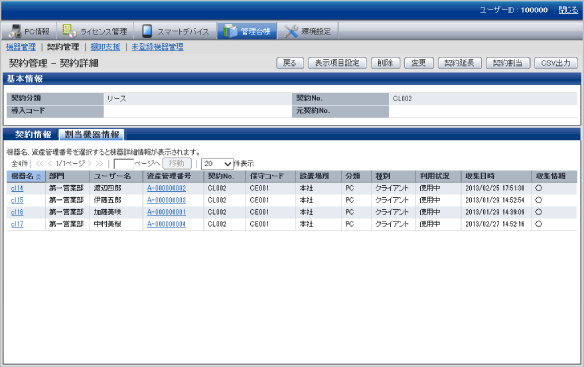Viewport: 584px width, 367px height.
Task: Click the スマートデバイス phone icon
Action: pyautogui.click(x=147, y=31)
